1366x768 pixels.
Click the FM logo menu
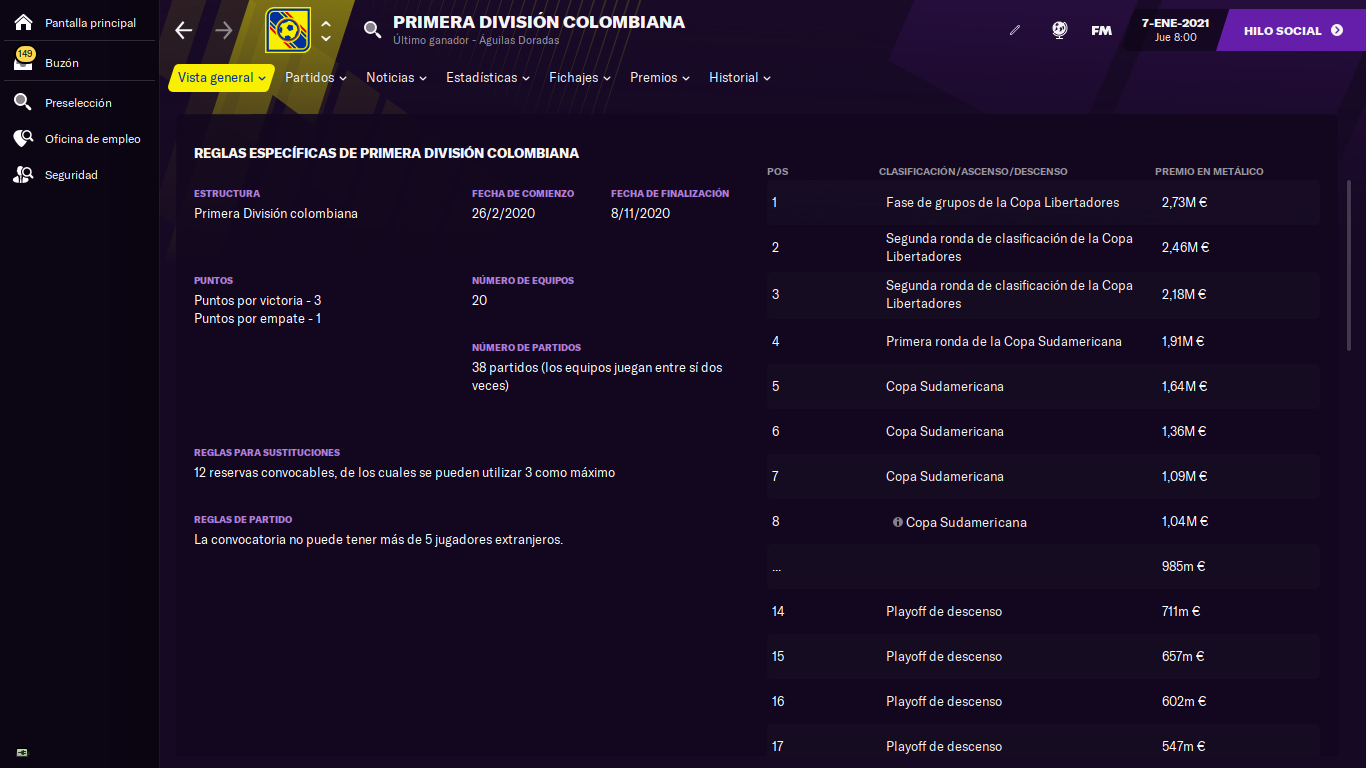1101,30
